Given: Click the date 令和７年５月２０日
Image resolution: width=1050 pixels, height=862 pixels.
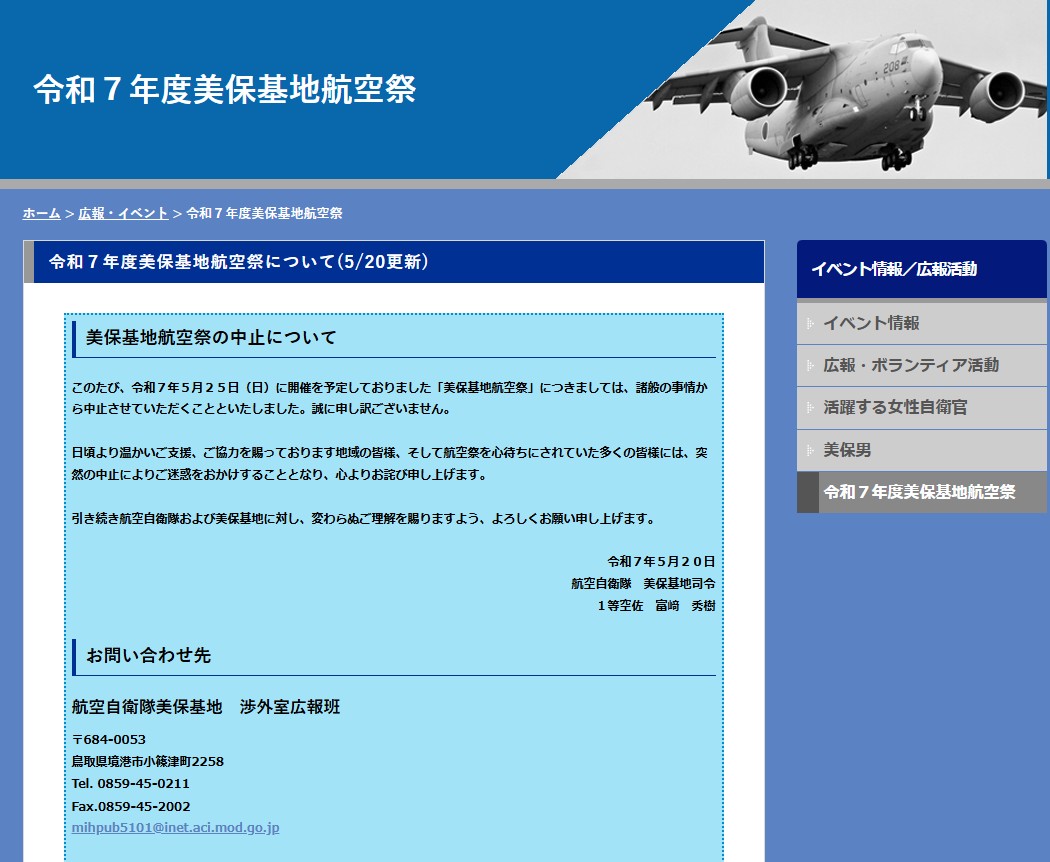Looking at the screenshot, I should pos(661,562).
